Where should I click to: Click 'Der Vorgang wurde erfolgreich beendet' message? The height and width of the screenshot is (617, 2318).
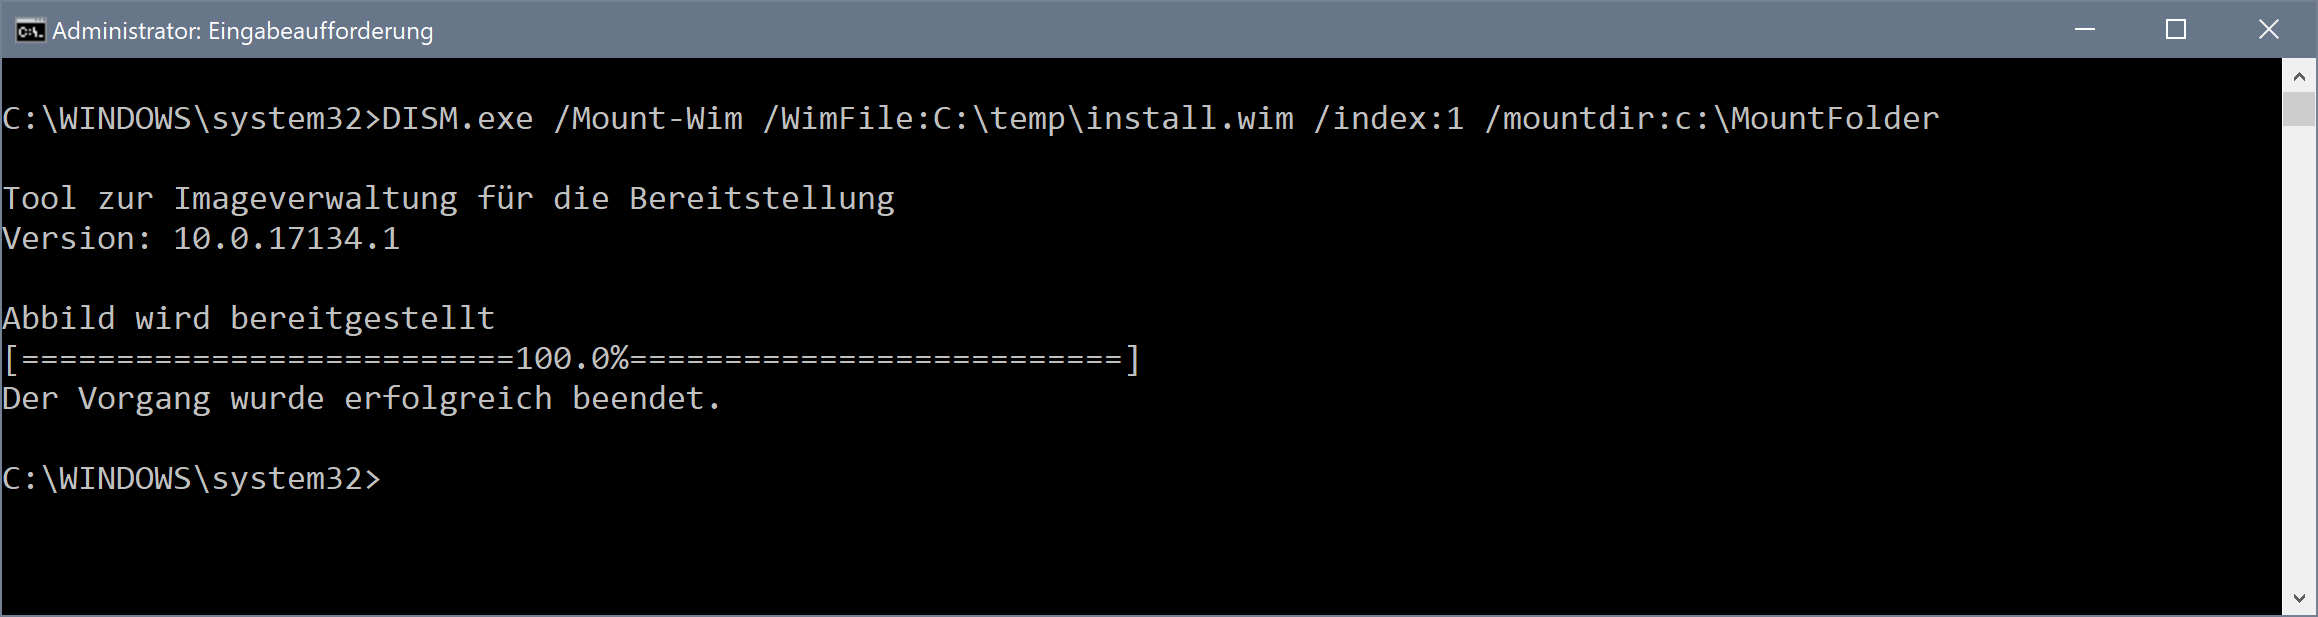(x=361, y=399)
